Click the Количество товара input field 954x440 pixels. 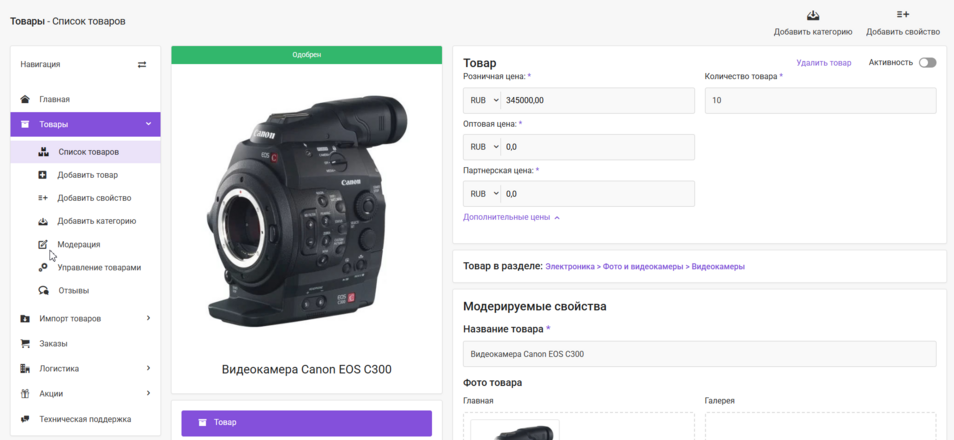coord(820,101)
